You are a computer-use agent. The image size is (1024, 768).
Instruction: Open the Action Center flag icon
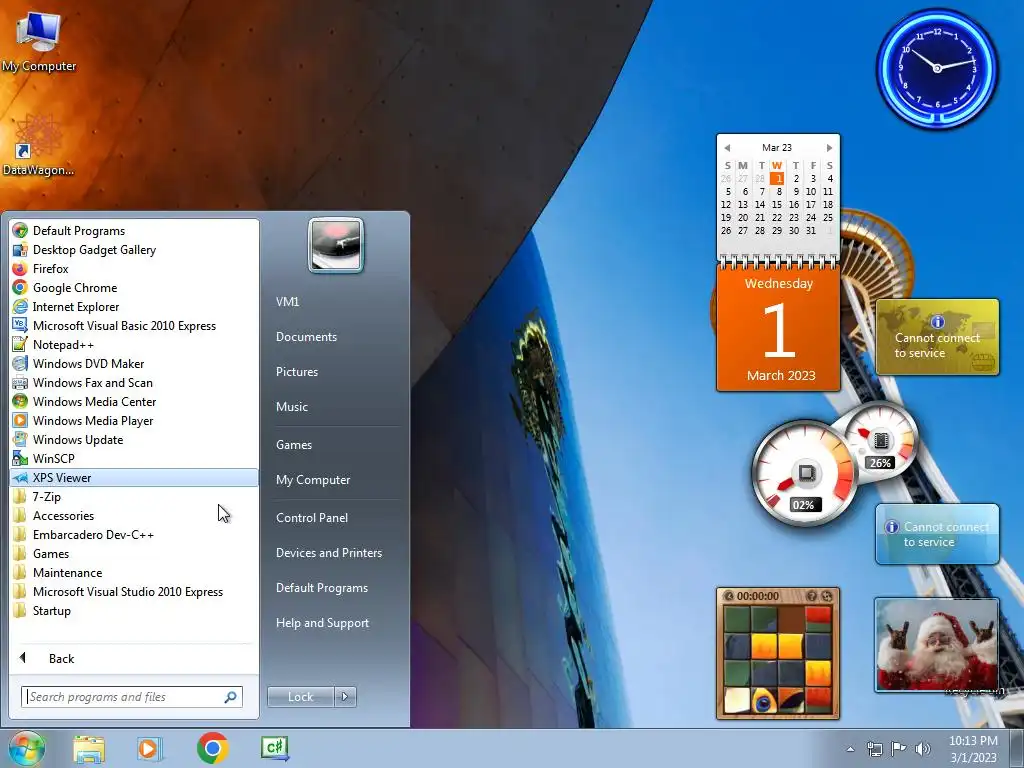pos(899,749)
